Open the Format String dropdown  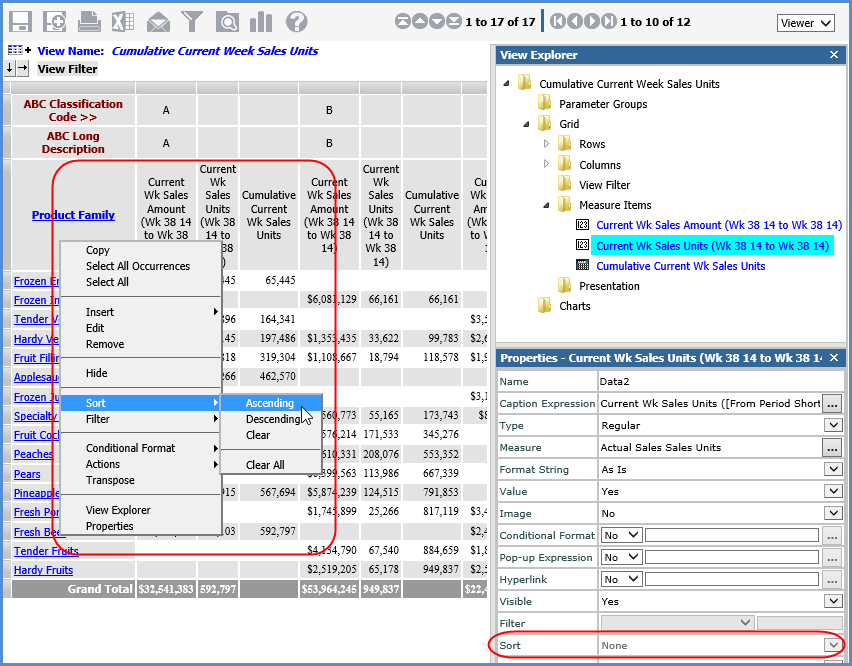pos(832,469)
